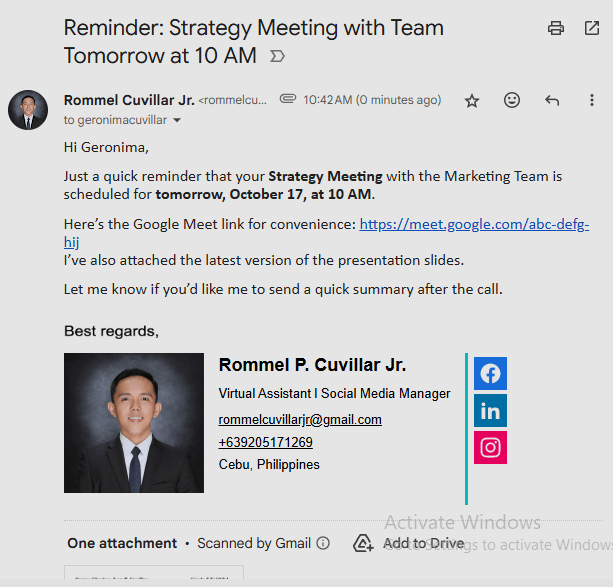613x587 pixels.
Task: Click sender's round profile avatar
Action: pos(28,109)
